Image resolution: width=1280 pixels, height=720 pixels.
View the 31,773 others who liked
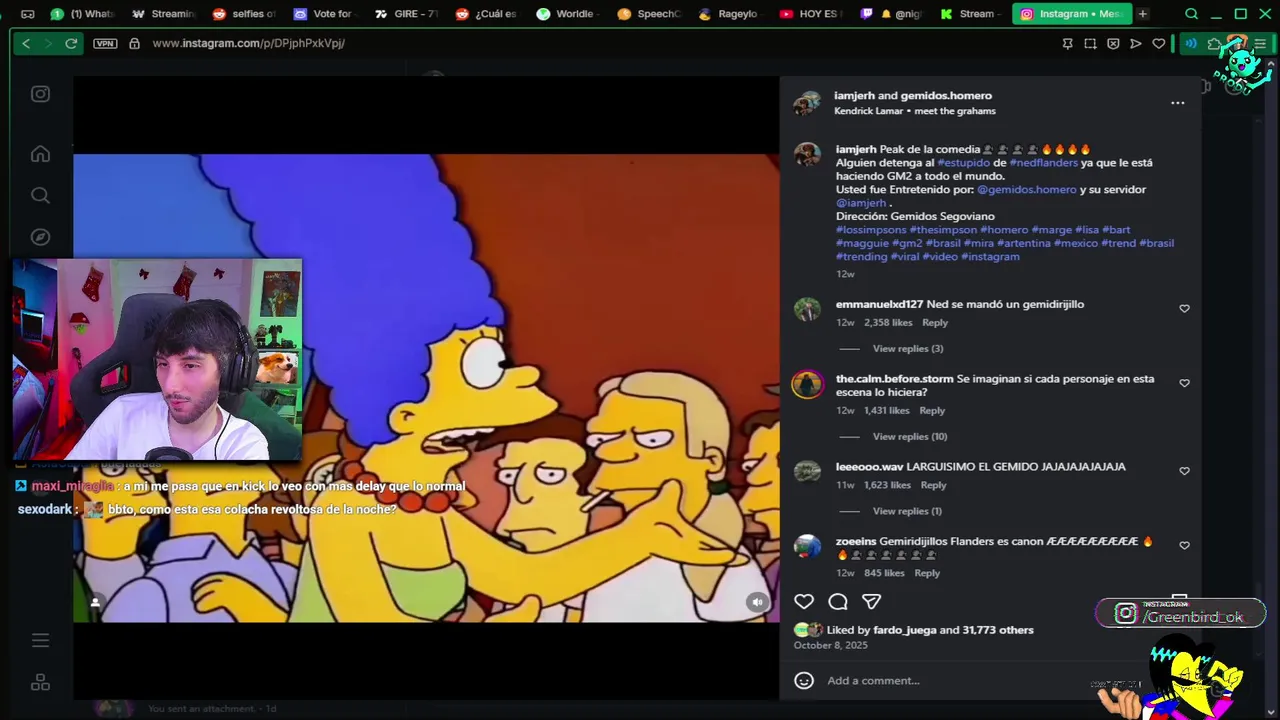998,630
